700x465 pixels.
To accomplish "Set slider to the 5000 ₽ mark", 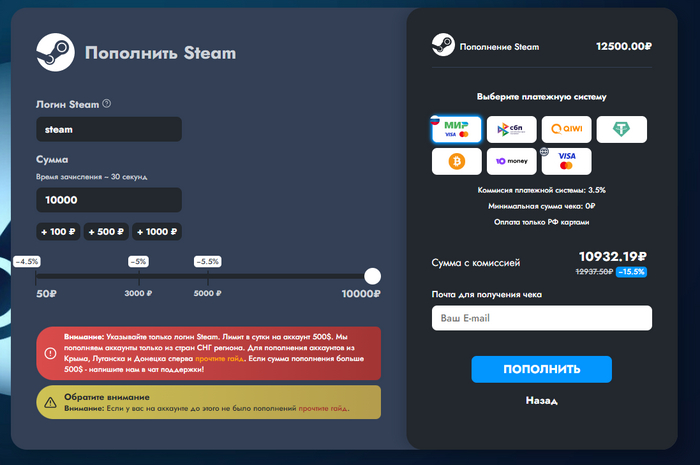I will point(208,277).
